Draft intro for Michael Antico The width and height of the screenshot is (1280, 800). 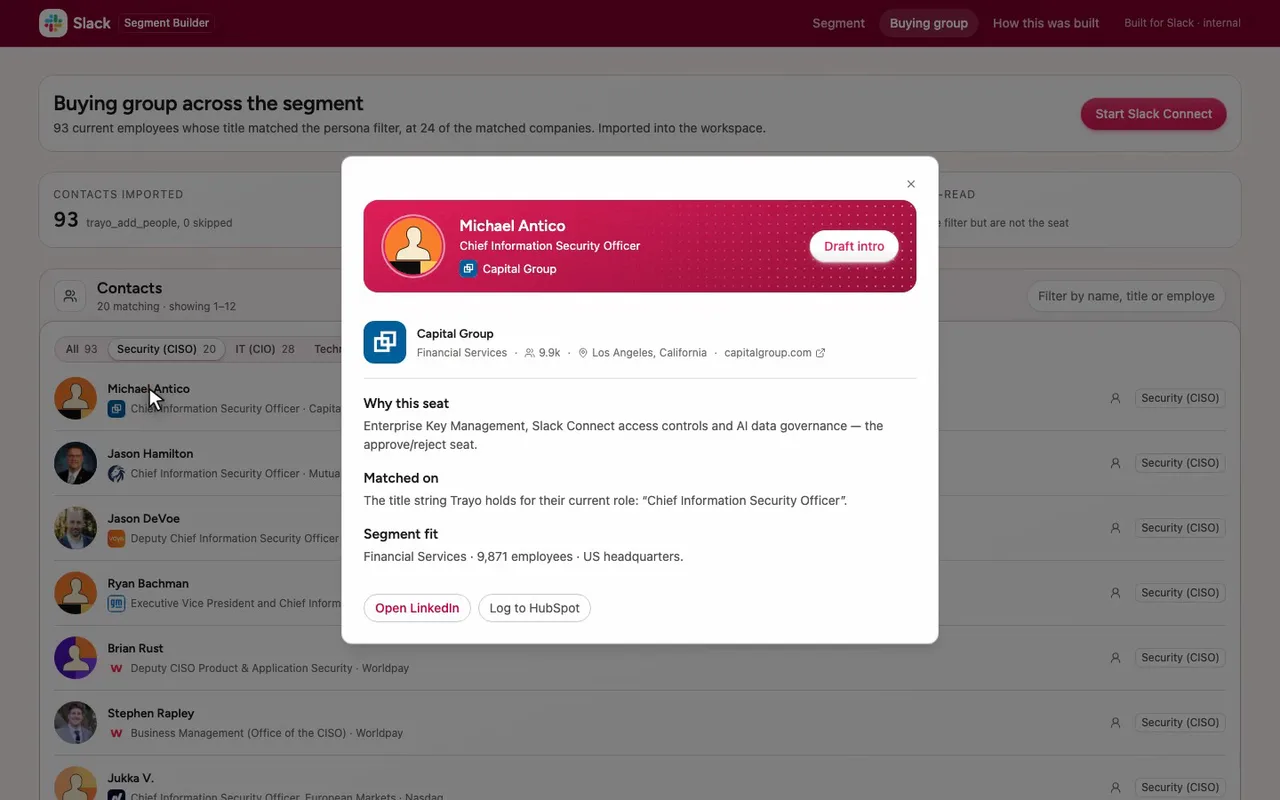click(854, 246)
